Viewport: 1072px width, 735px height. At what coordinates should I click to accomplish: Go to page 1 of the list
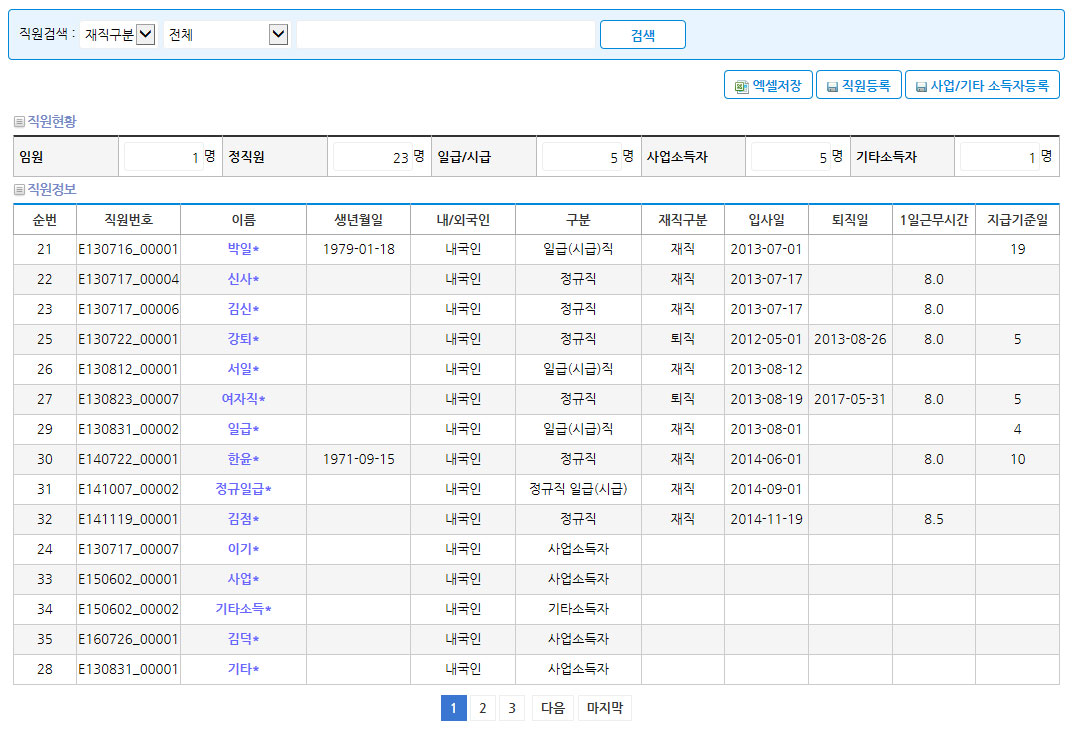[x=453, y=708]
